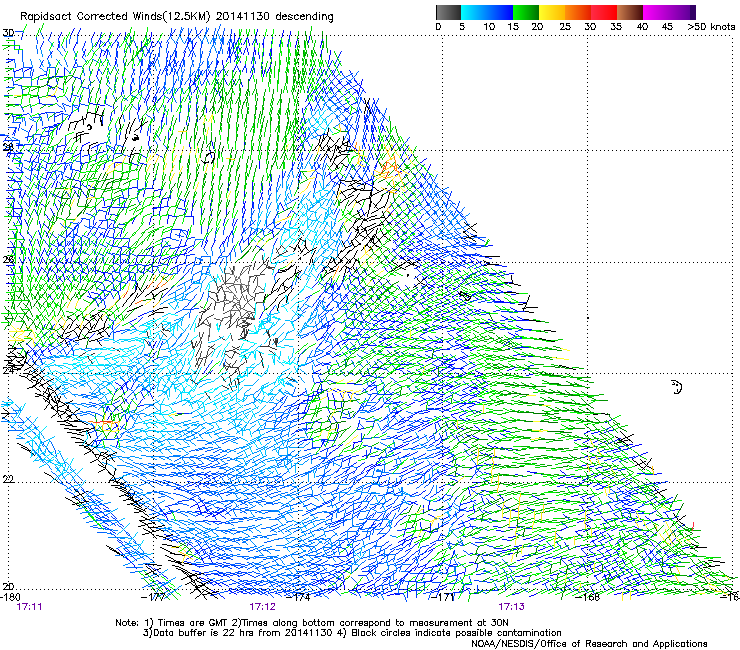Click the cyan-blue 5-15 knots legend swatch
The width and height of the screenshot is (740, 650).
(x=487, y=12)
